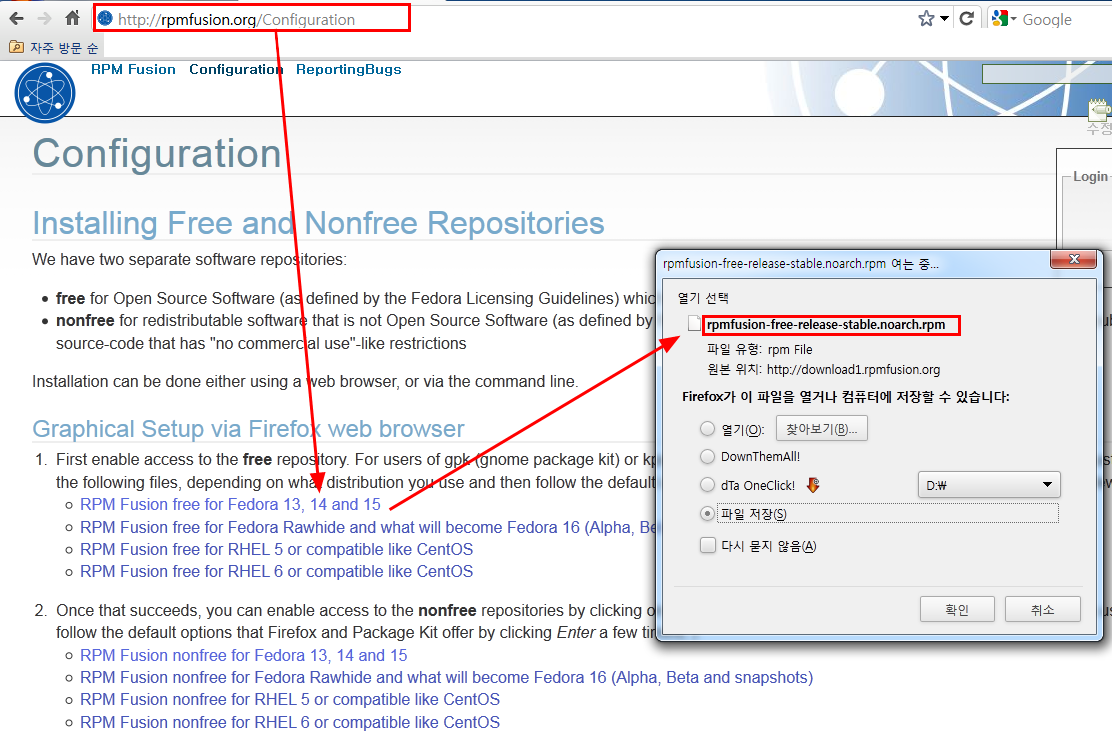1112x738 pixels.
Task: Open RPM Fusion nonfree for Fedora 13, 14 and 15
Action: click(x=244, y=655)
